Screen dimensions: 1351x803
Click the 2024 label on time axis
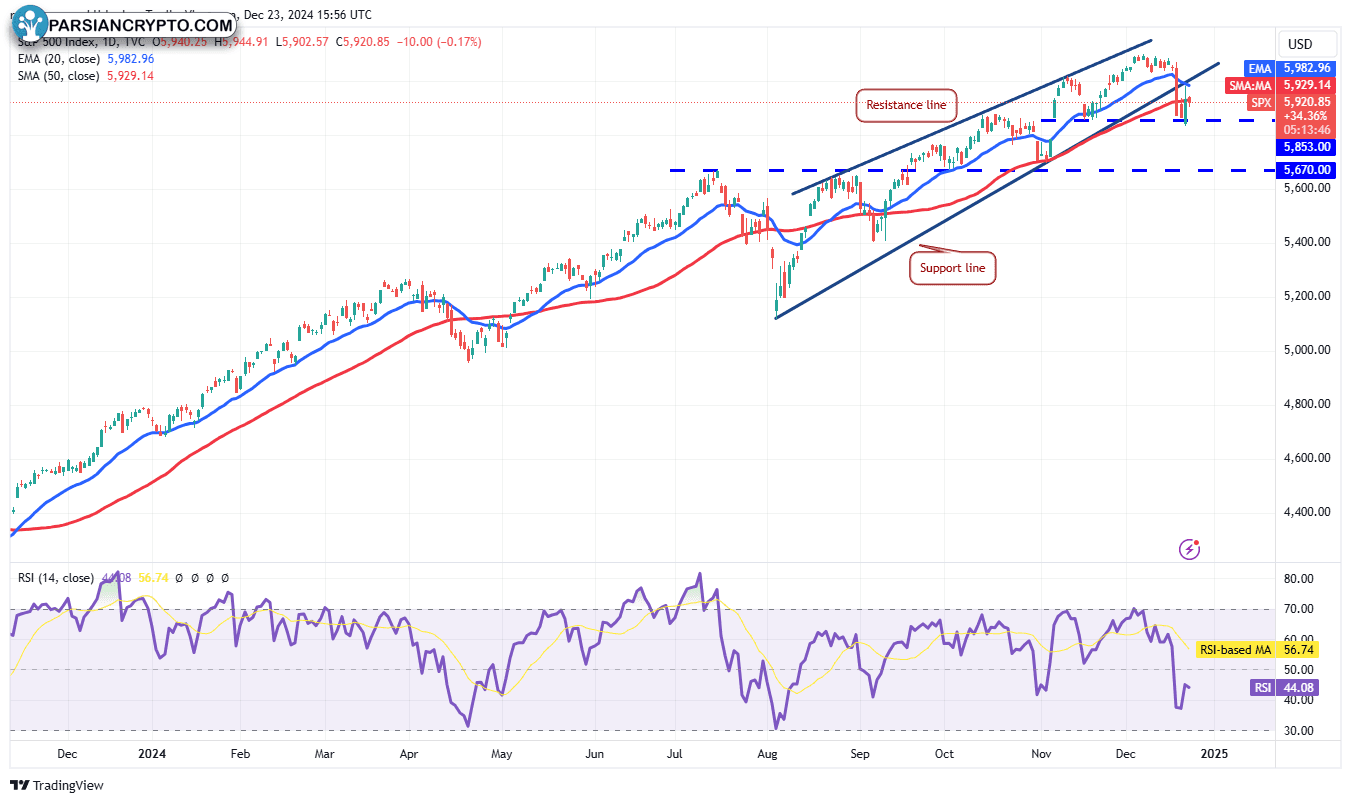pyautogui.click(x=153, y=754)
